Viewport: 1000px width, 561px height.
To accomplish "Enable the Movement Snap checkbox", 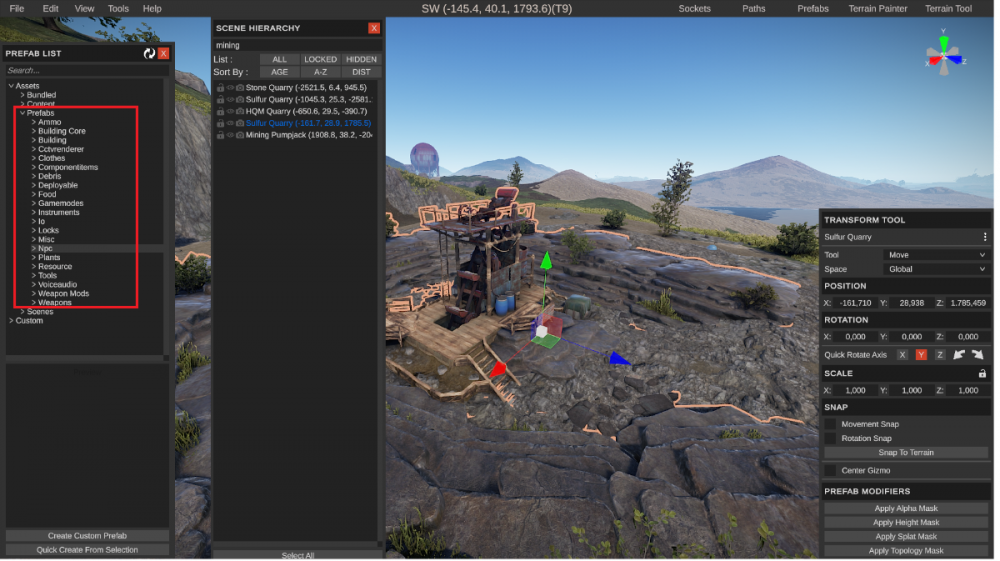I will (x=830, y=424).
